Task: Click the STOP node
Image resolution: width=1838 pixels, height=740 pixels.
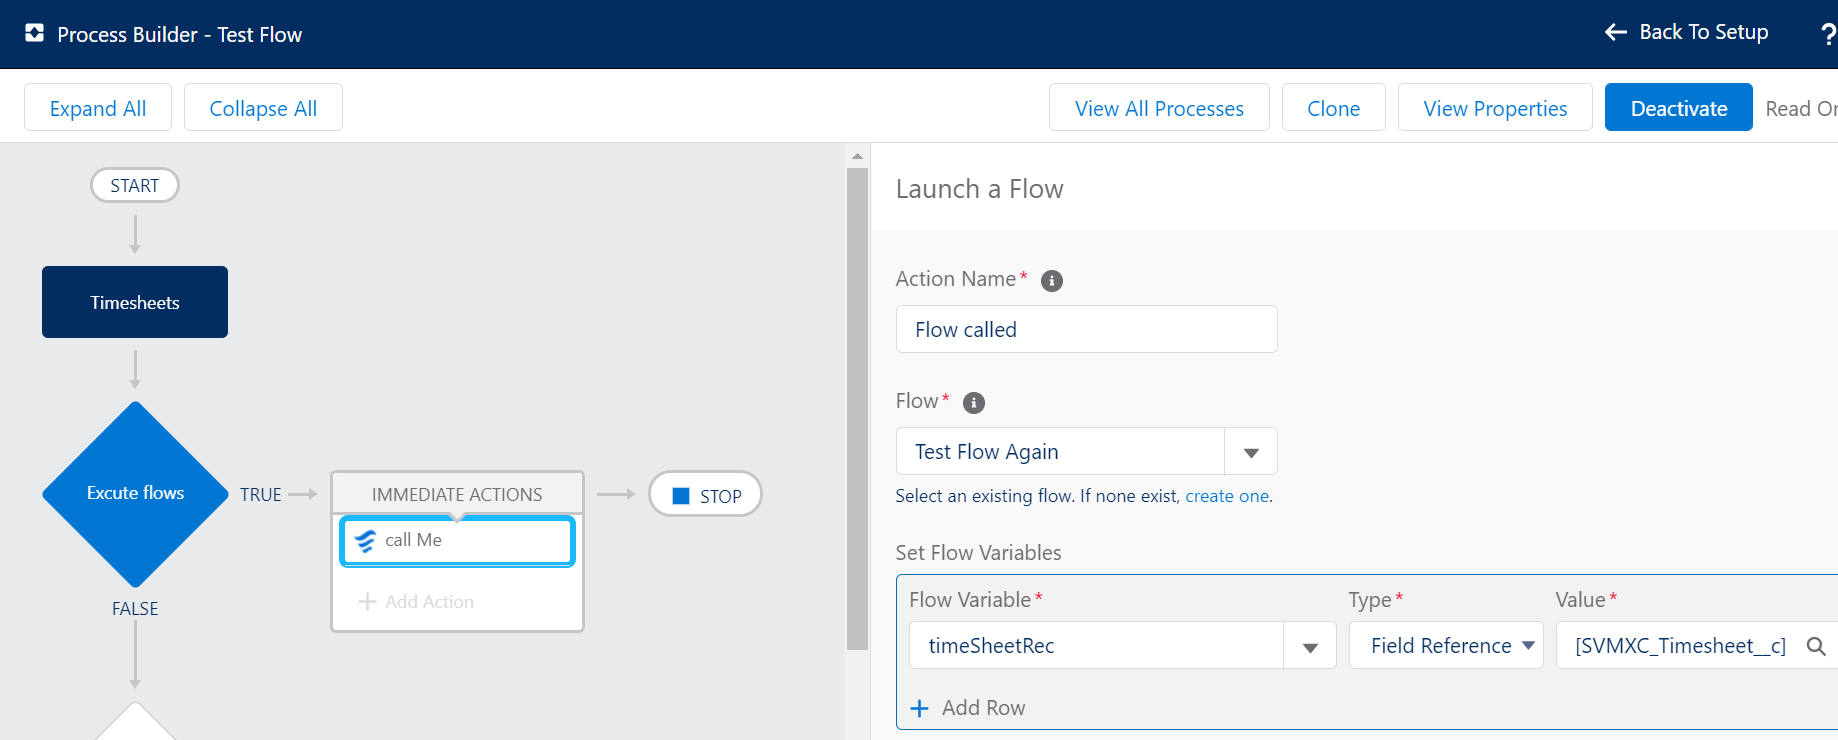Action: [705, 494]
